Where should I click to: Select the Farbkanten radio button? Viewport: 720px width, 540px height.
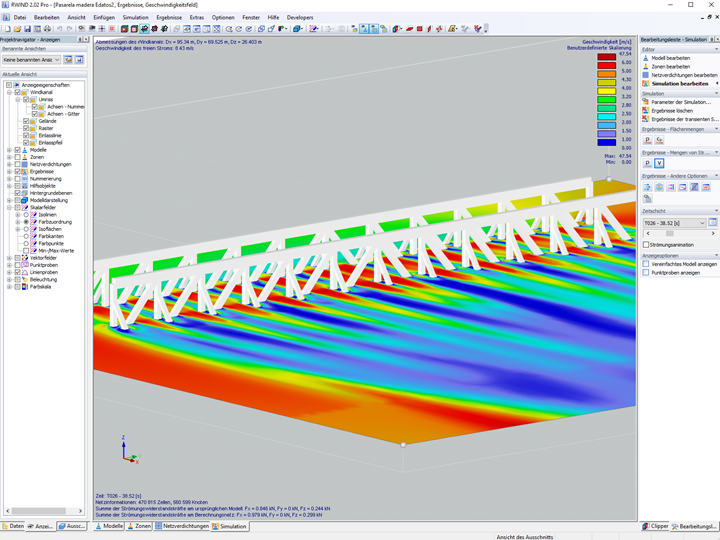pos(26,236)
